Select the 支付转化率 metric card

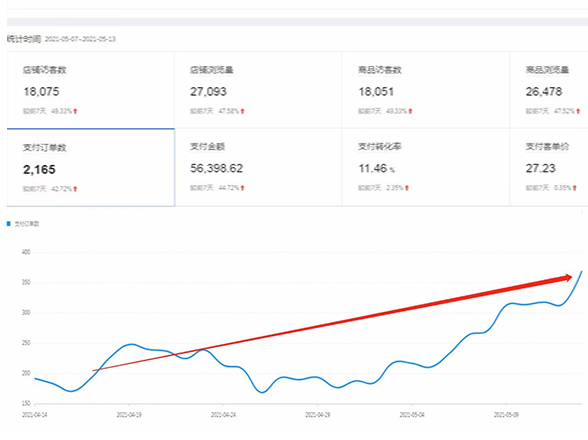[x=426, y=167]
